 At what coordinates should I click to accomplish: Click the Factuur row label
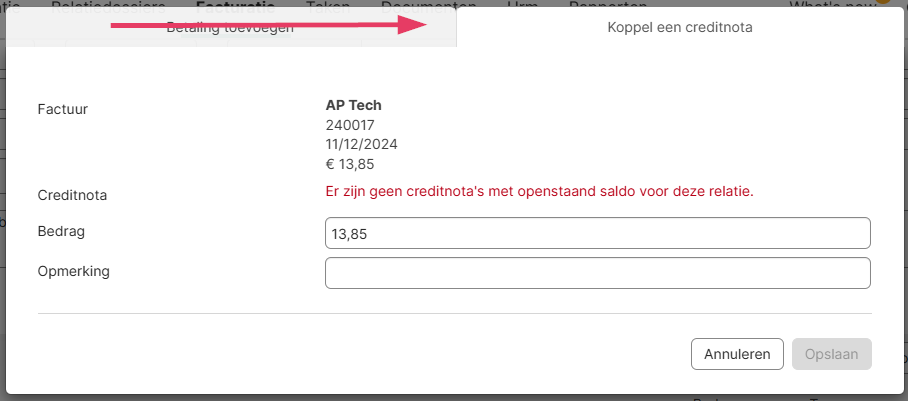63,108
